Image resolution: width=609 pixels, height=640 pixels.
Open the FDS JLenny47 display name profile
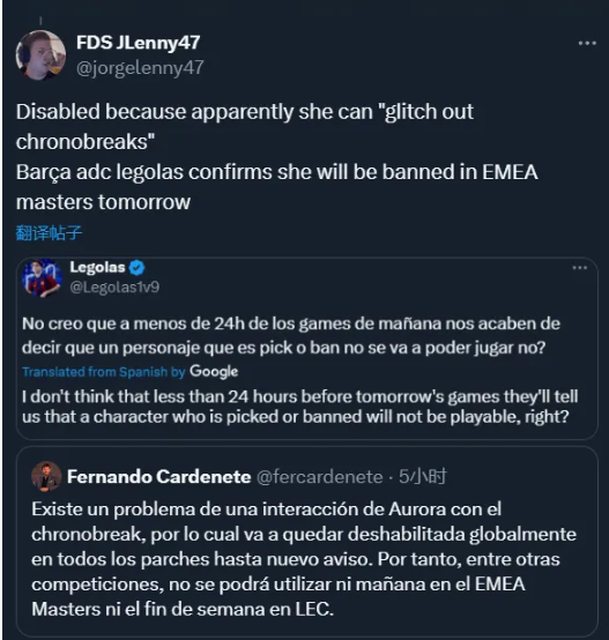click(137, 43)
